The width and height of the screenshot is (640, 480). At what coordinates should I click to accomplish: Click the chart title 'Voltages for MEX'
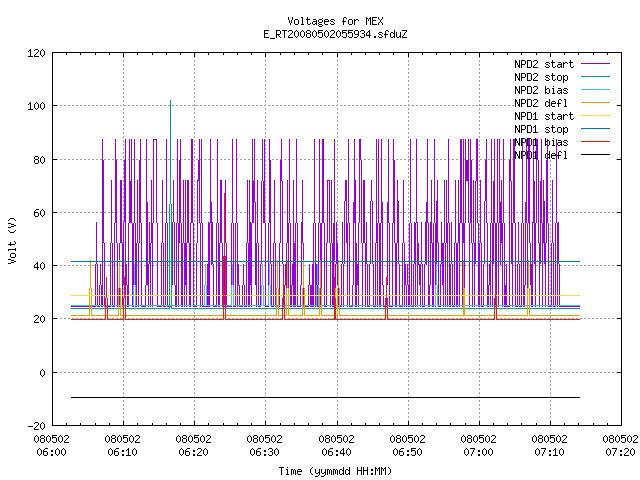tap(335, 21)
